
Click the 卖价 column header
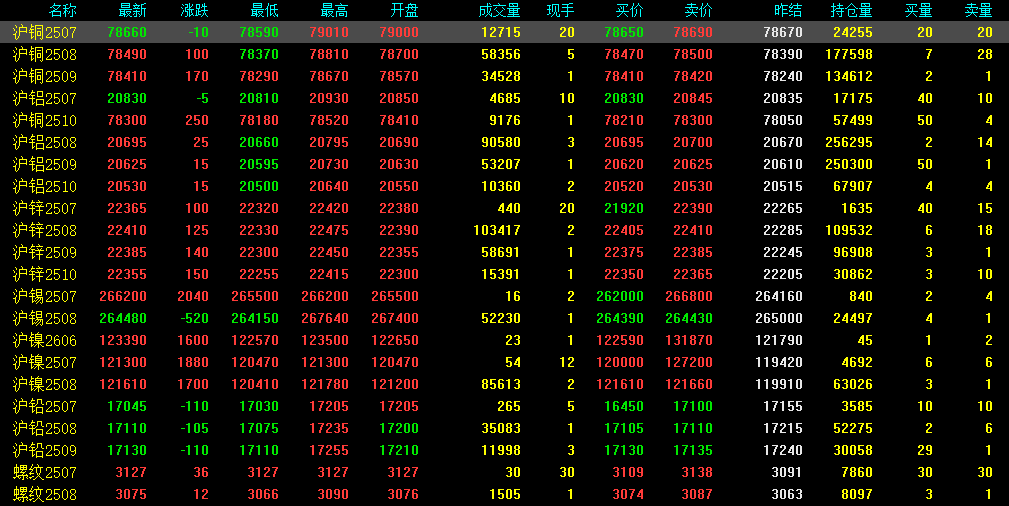point(699,10)
